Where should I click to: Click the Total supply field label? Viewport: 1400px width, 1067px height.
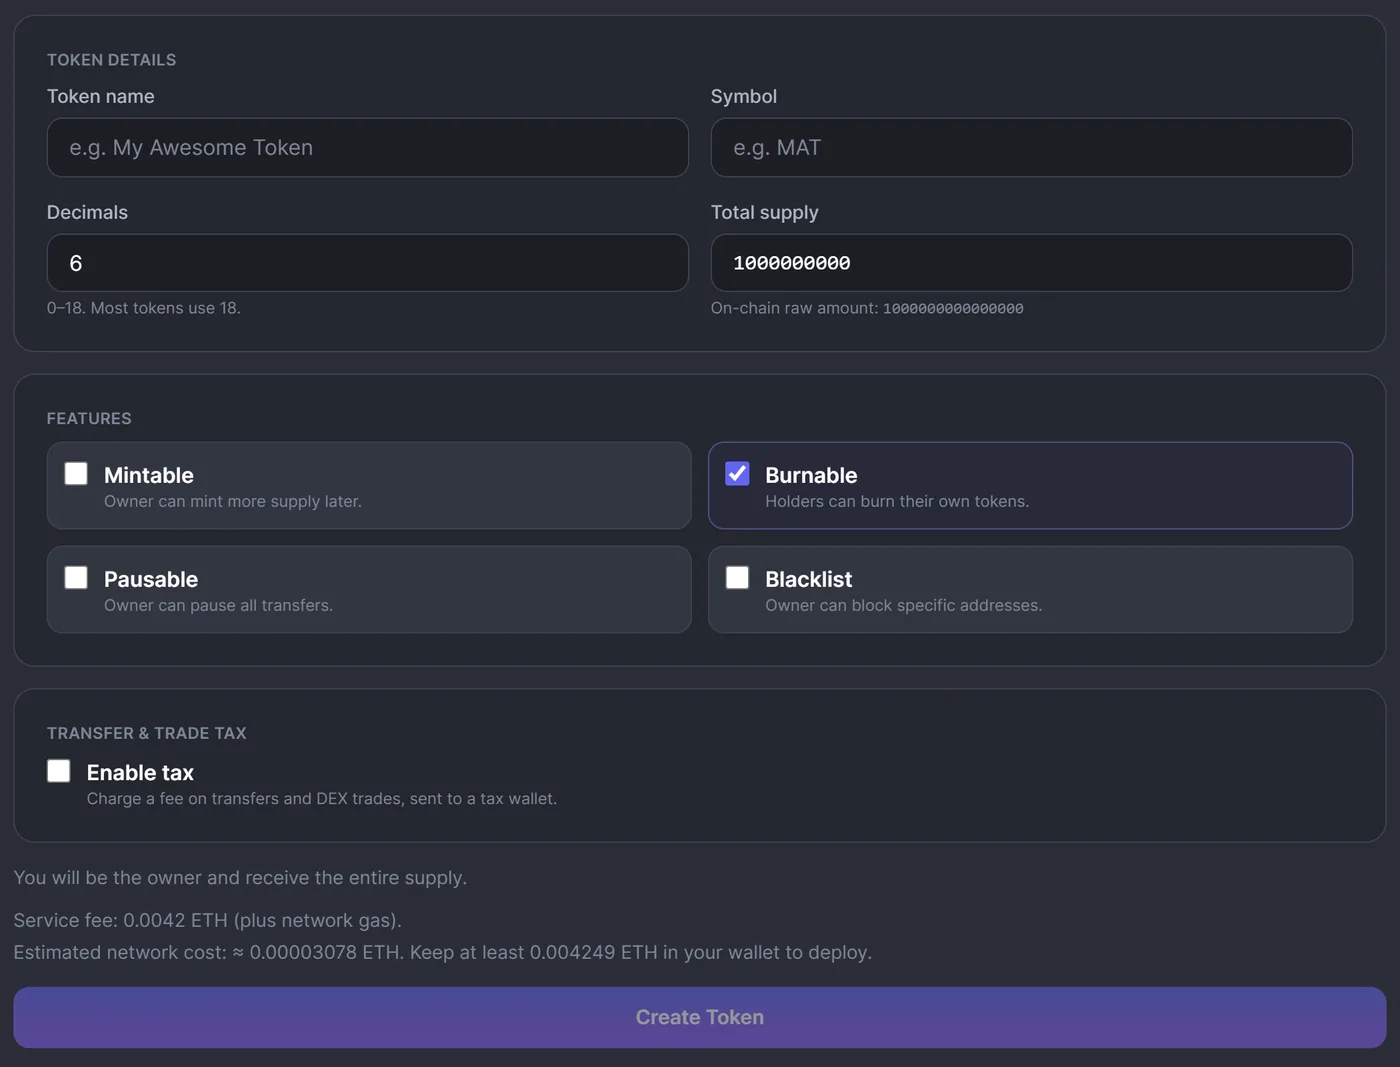765,212
